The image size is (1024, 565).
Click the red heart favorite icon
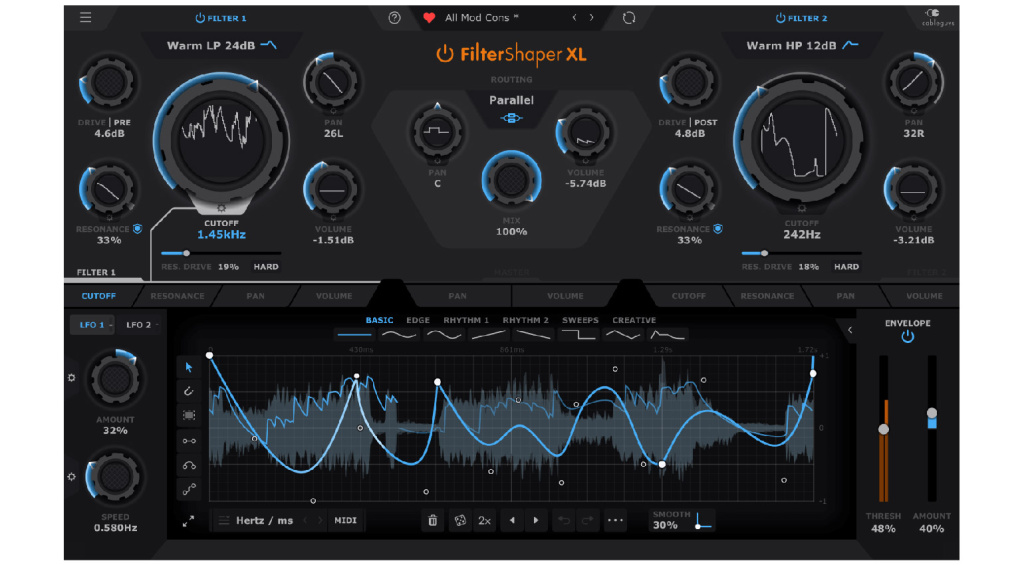tap(429, 18)
